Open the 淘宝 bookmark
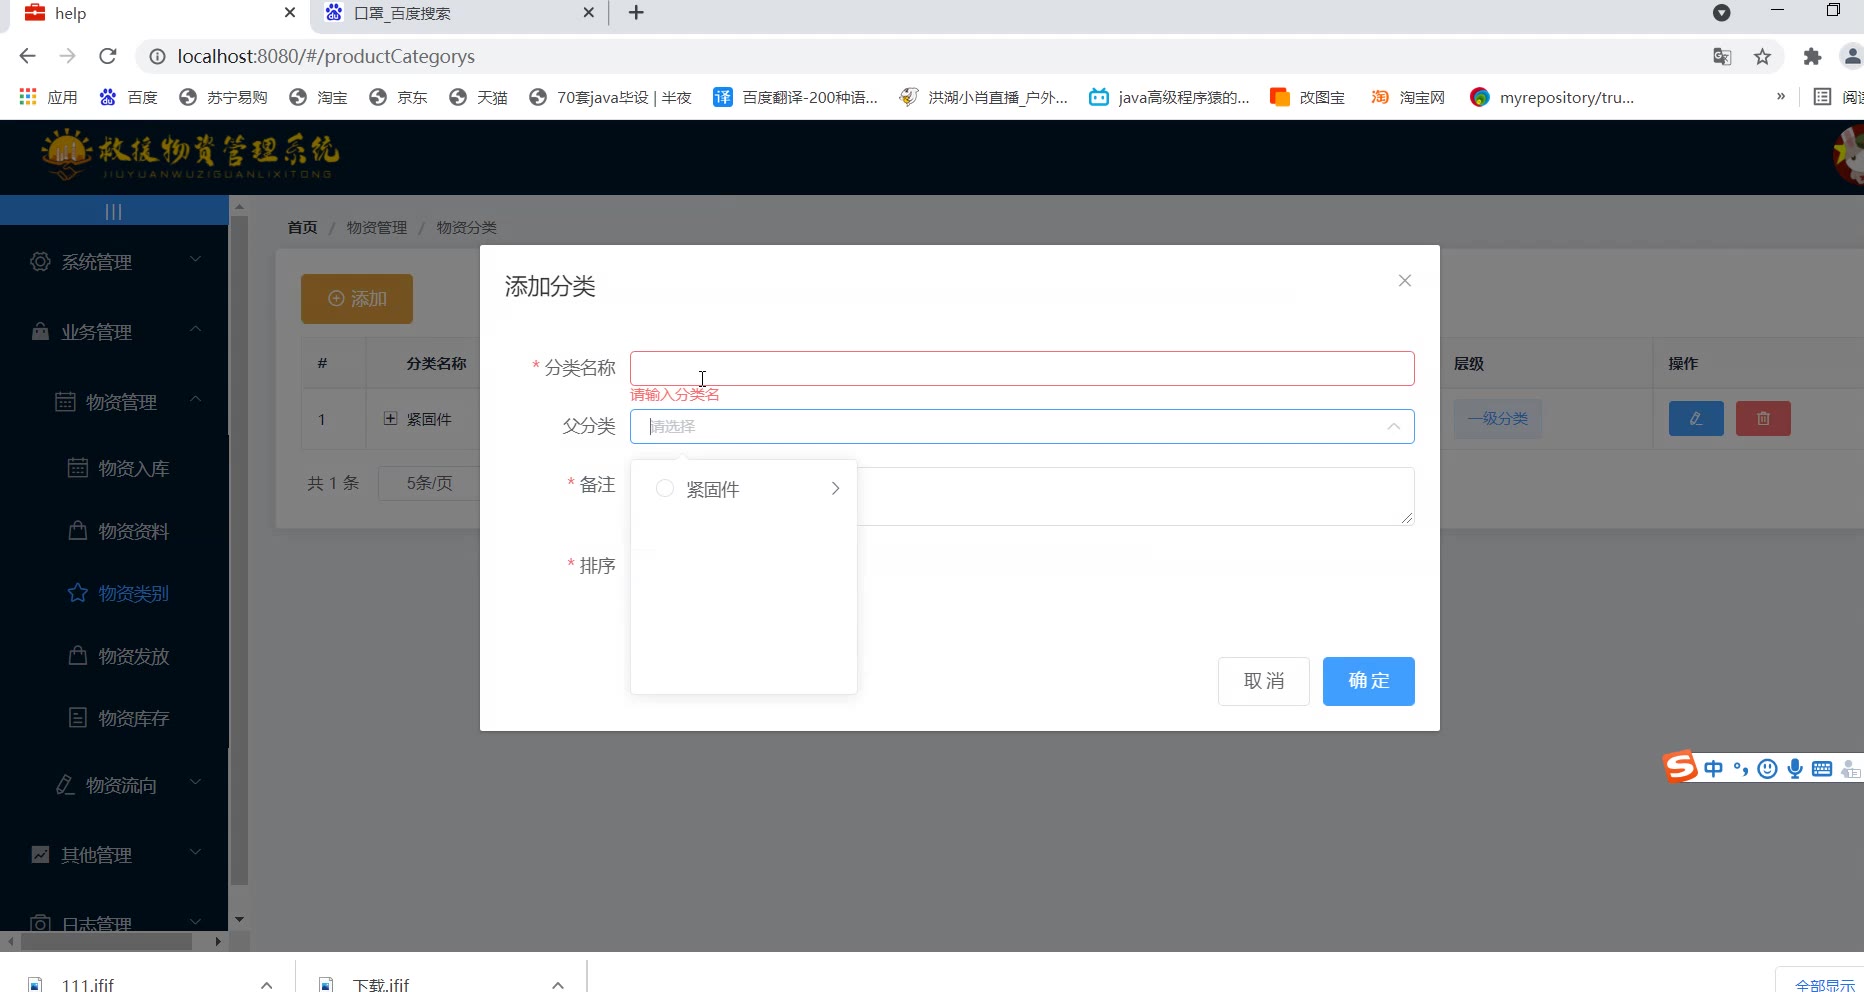1864x992 pixels. point(318,97)
